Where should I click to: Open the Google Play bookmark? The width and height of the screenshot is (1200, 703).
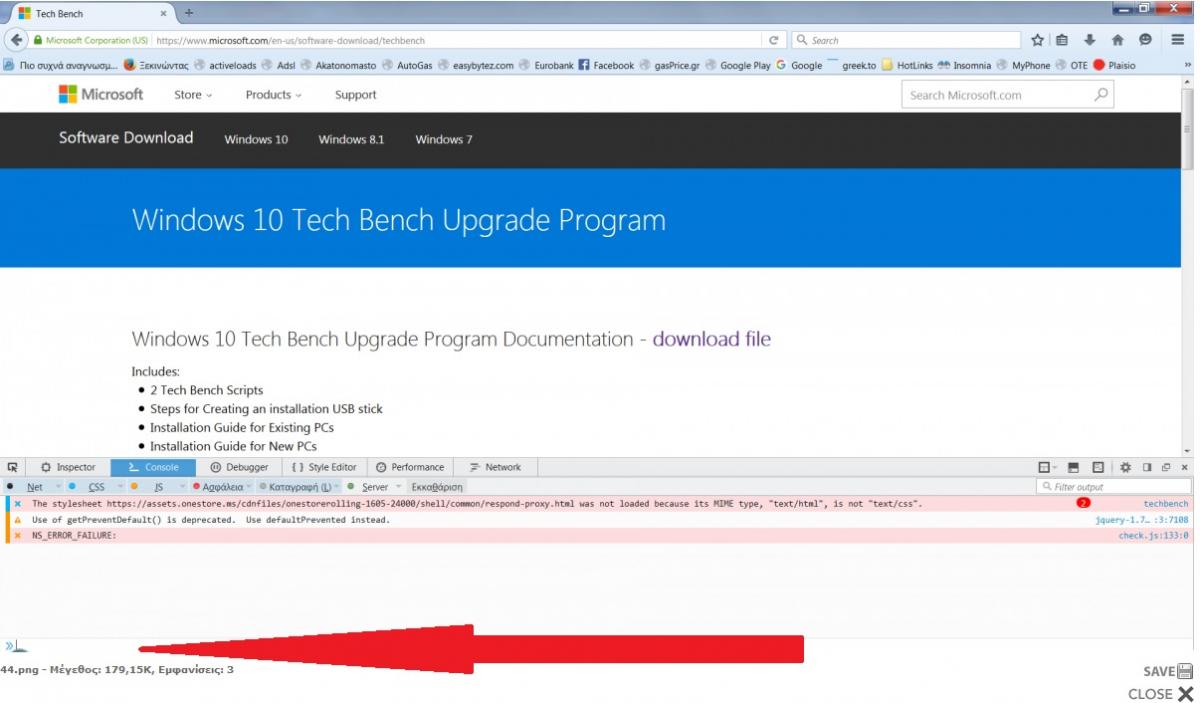737,65
